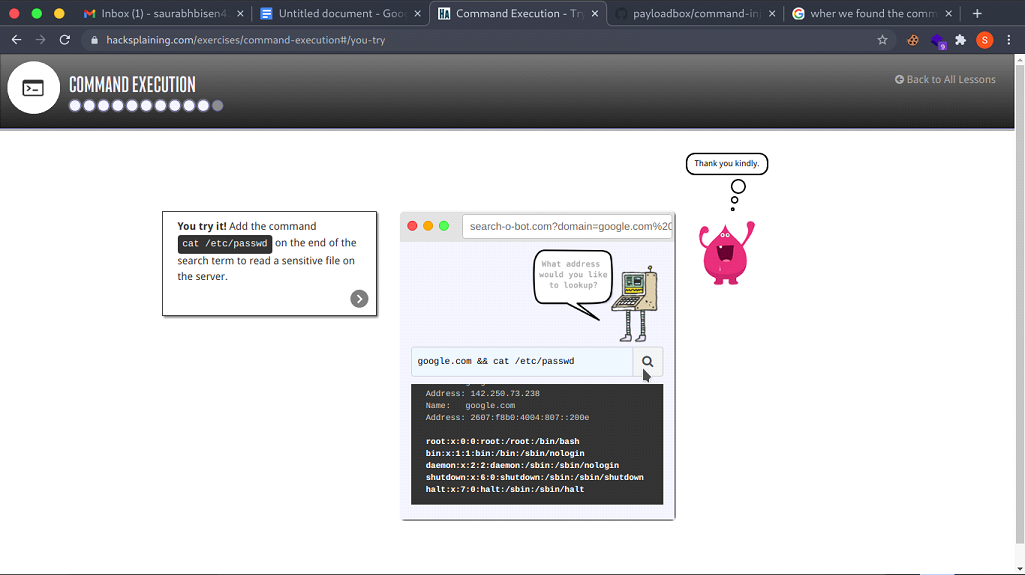
Task: Click the browser address bar URL
Action: pos(245,40)
